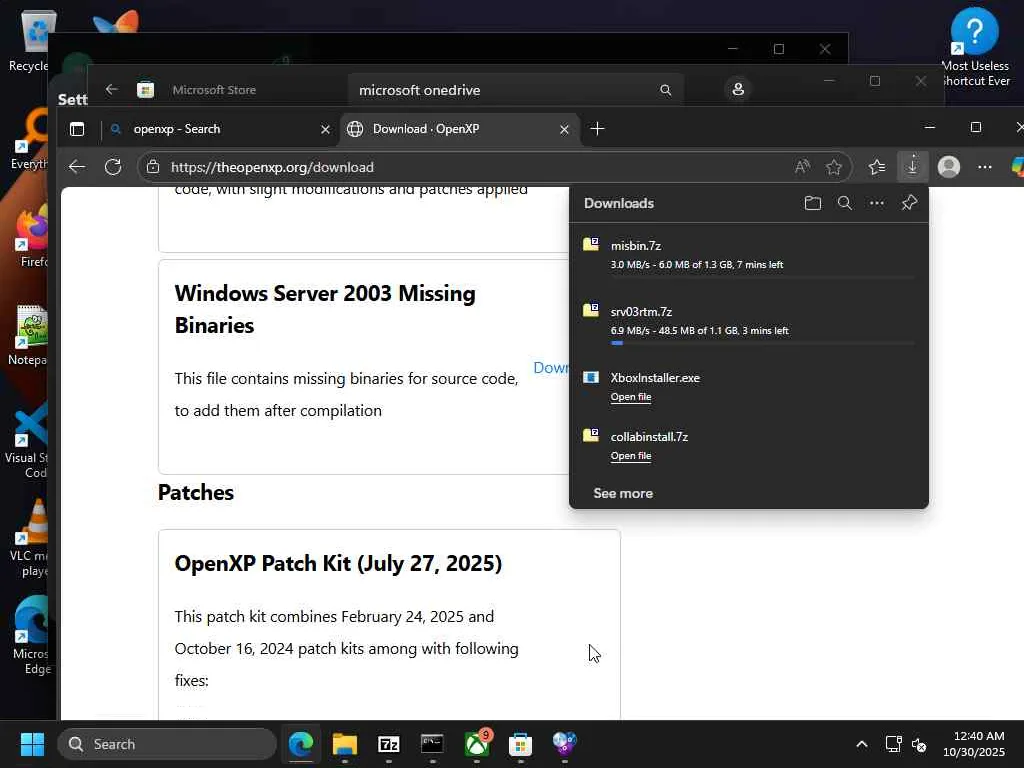Toggle the Downloads toolbar button
Image resolution: width=1024 pixels, height=768 pixels.
(912, 167)
